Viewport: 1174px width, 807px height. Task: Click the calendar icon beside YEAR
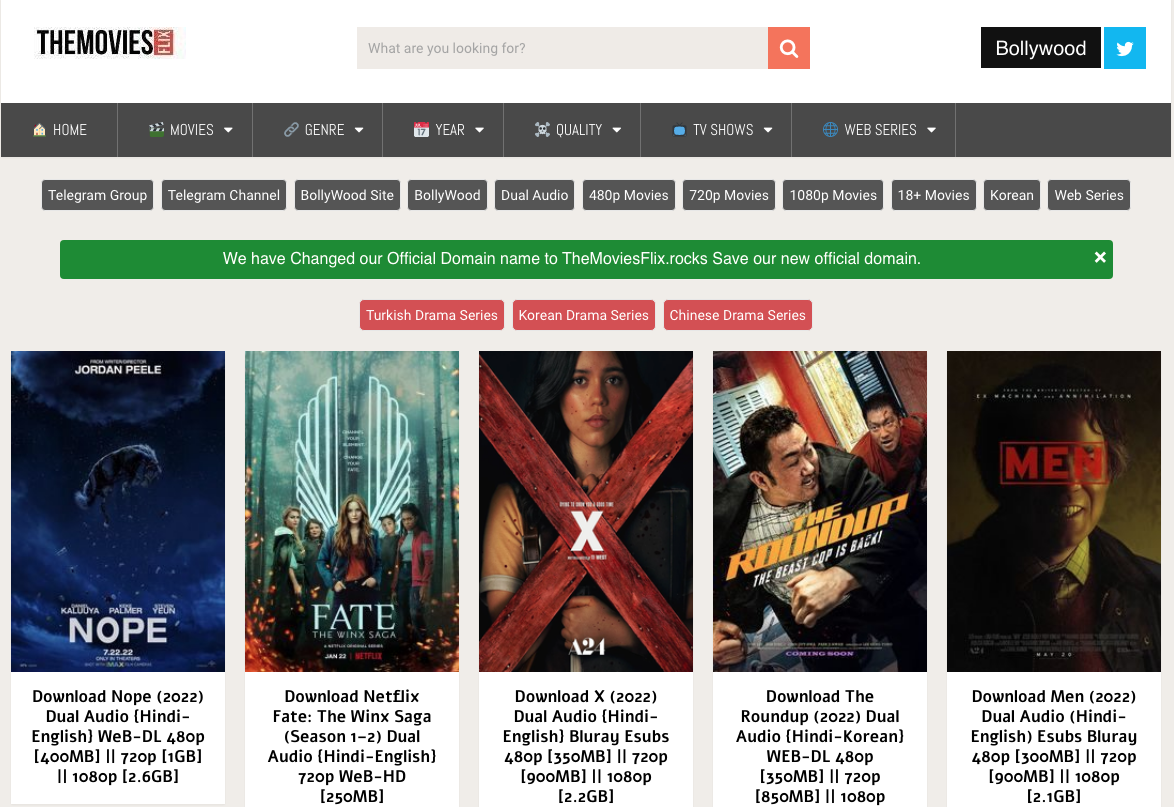pyautogui.click(x=421, y=130)
